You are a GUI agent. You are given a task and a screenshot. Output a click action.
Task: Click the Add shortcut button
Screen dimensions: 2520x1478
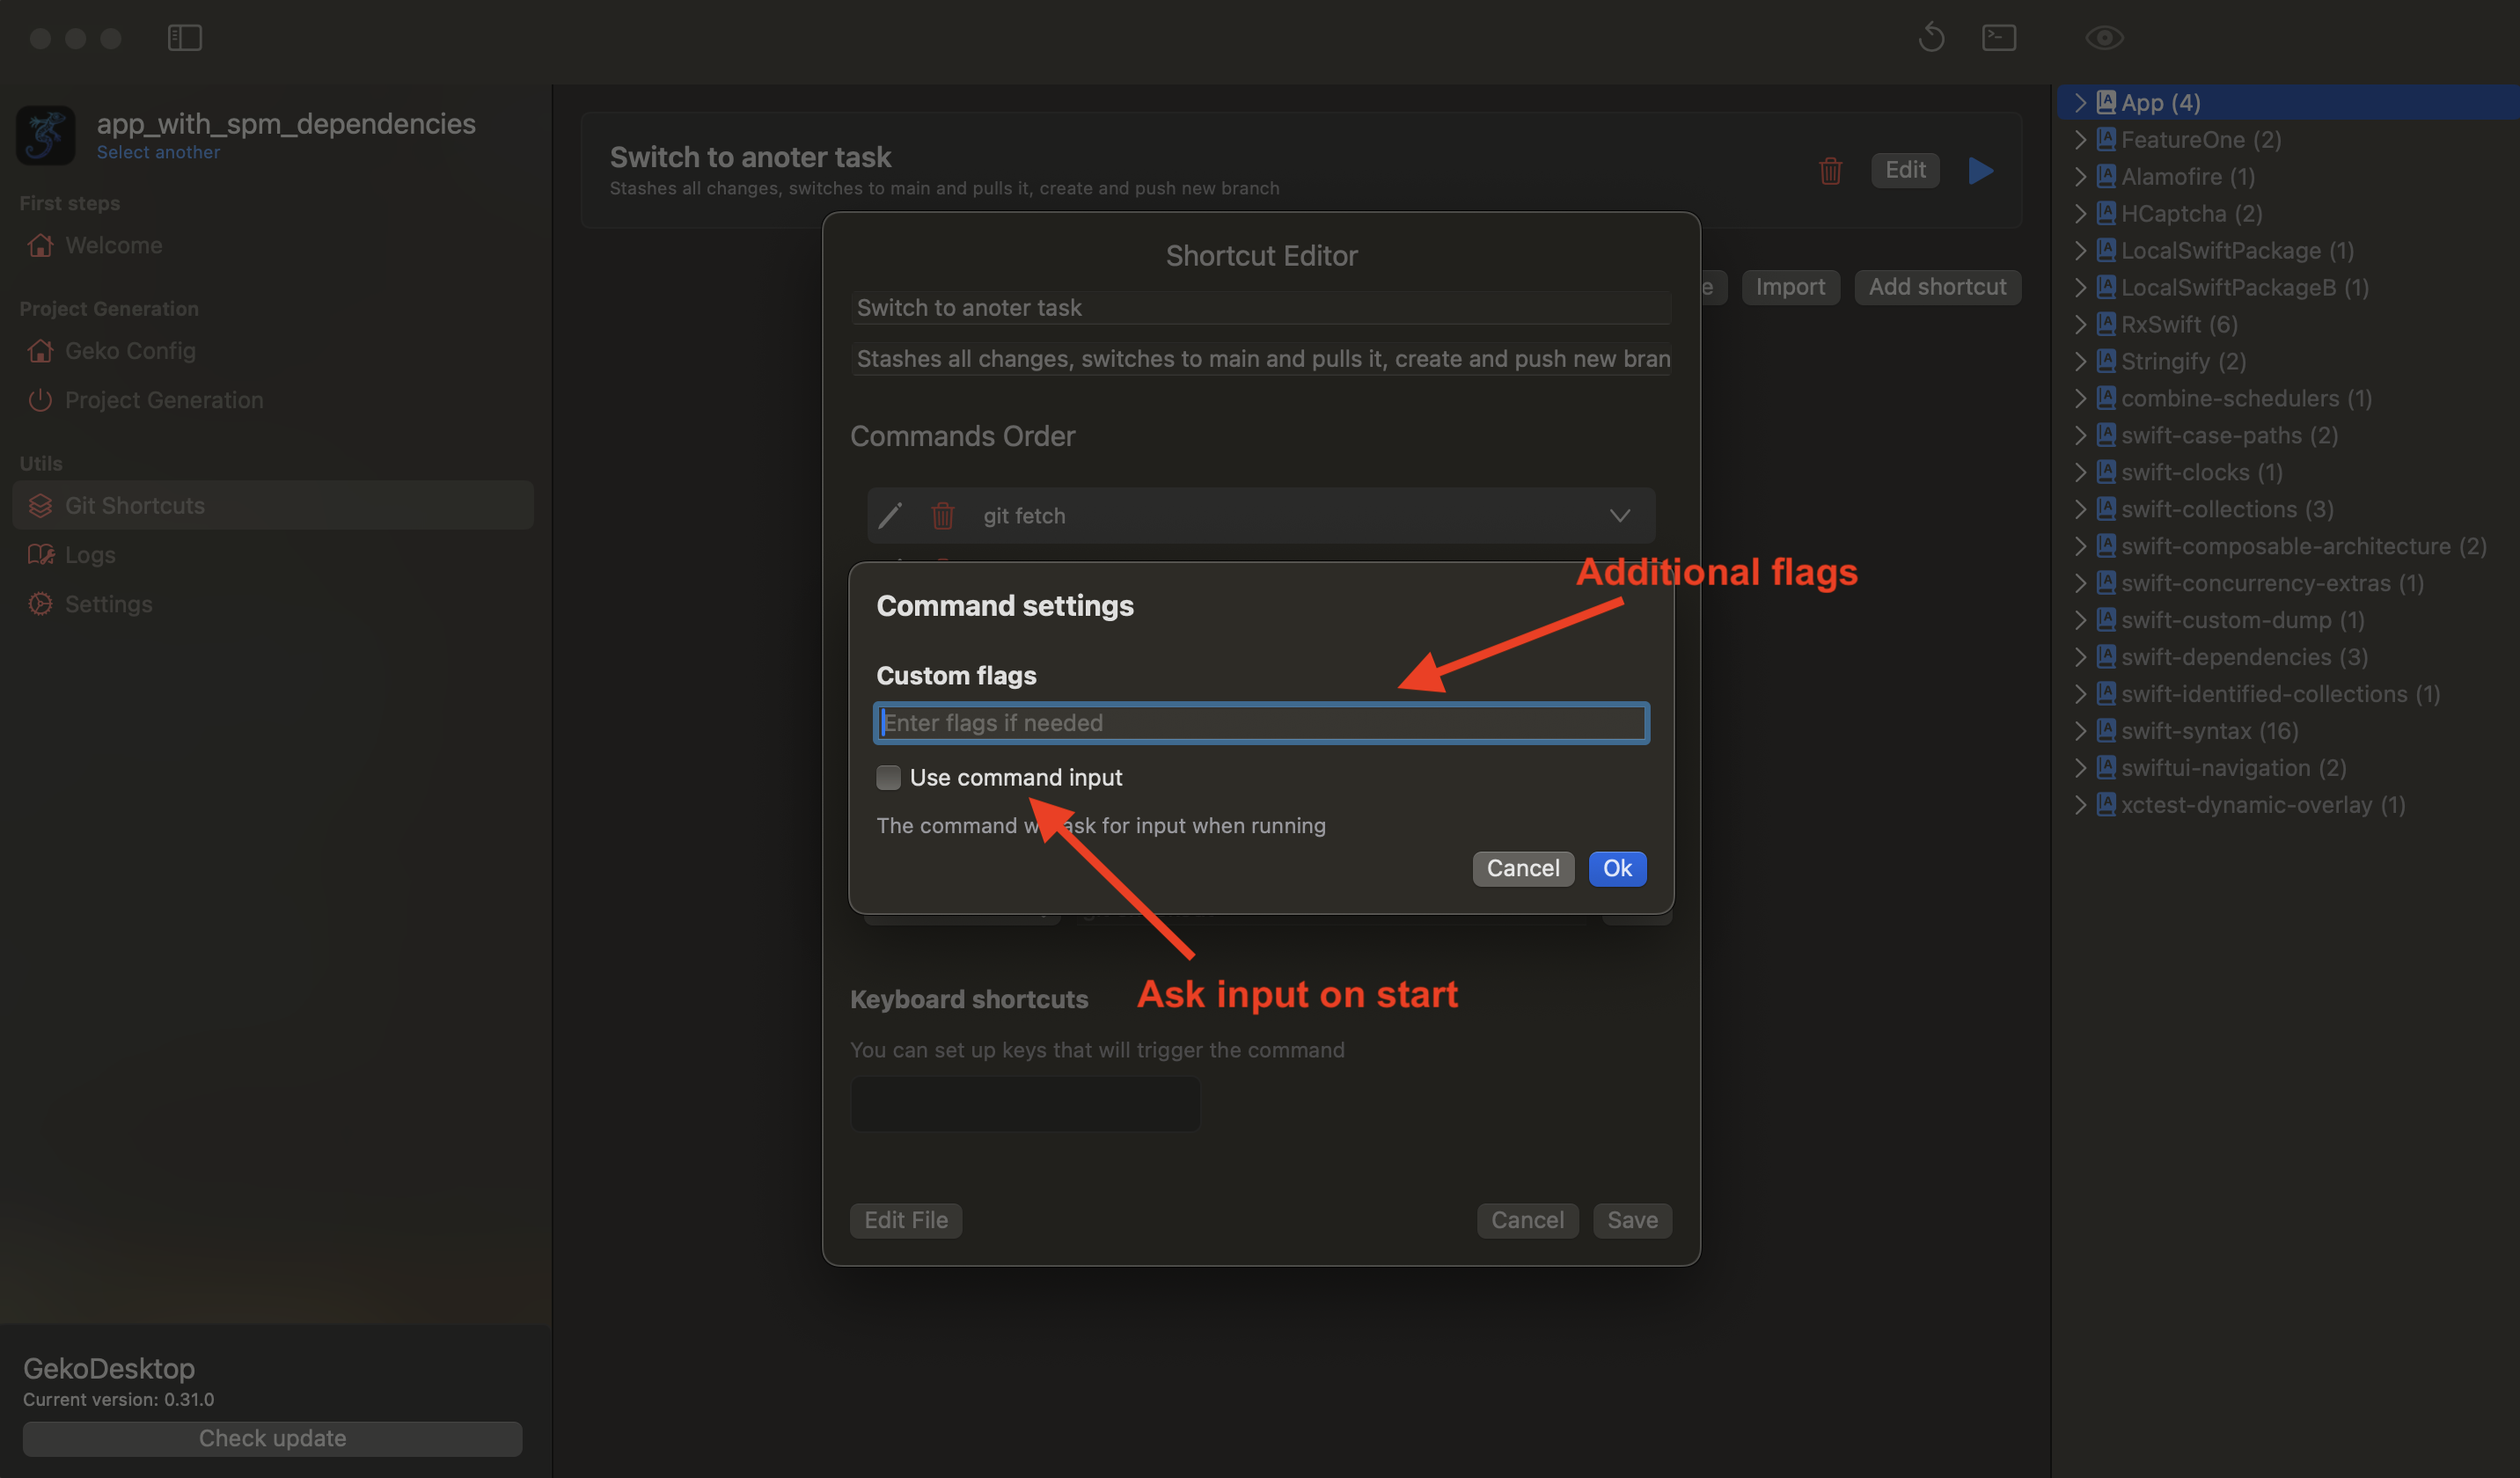pyautogui.click(x=1937, y=287)
